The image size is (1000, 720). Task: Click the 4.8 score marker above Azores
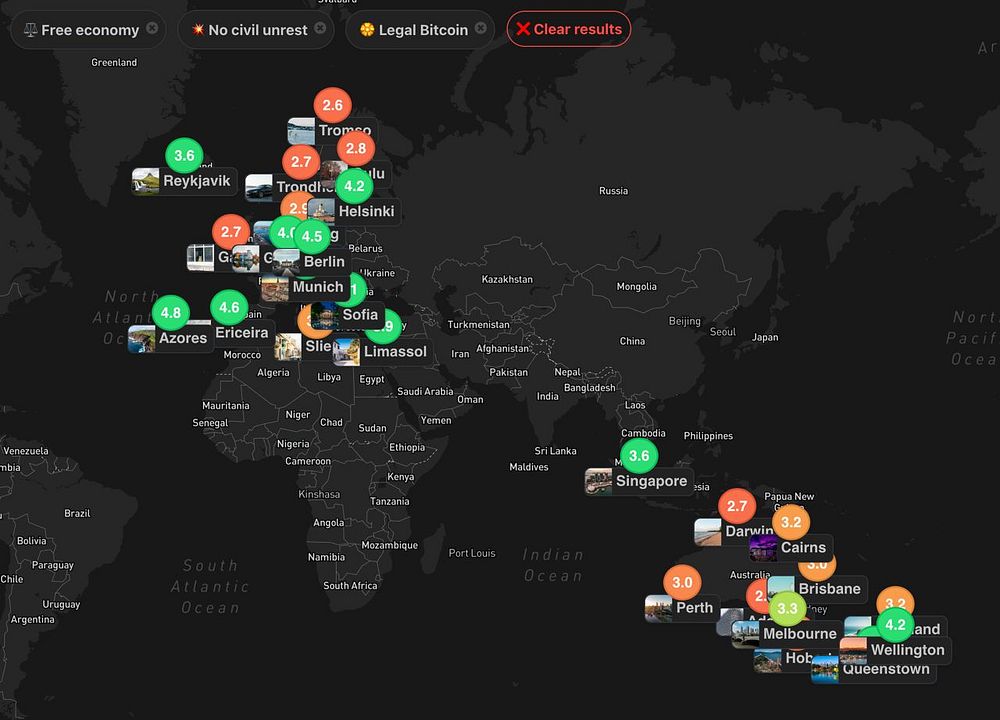coord(171,313)
